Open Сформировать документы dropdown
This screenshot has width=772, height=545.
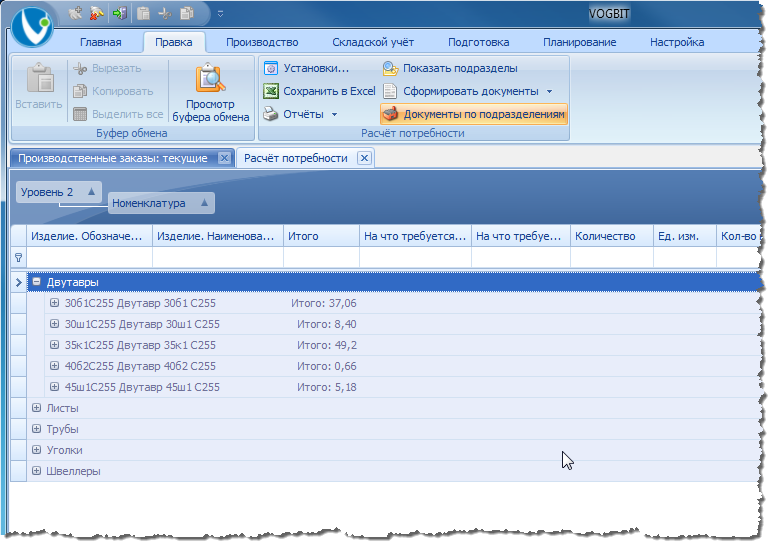pyautogui.click(x=549, y=91)
